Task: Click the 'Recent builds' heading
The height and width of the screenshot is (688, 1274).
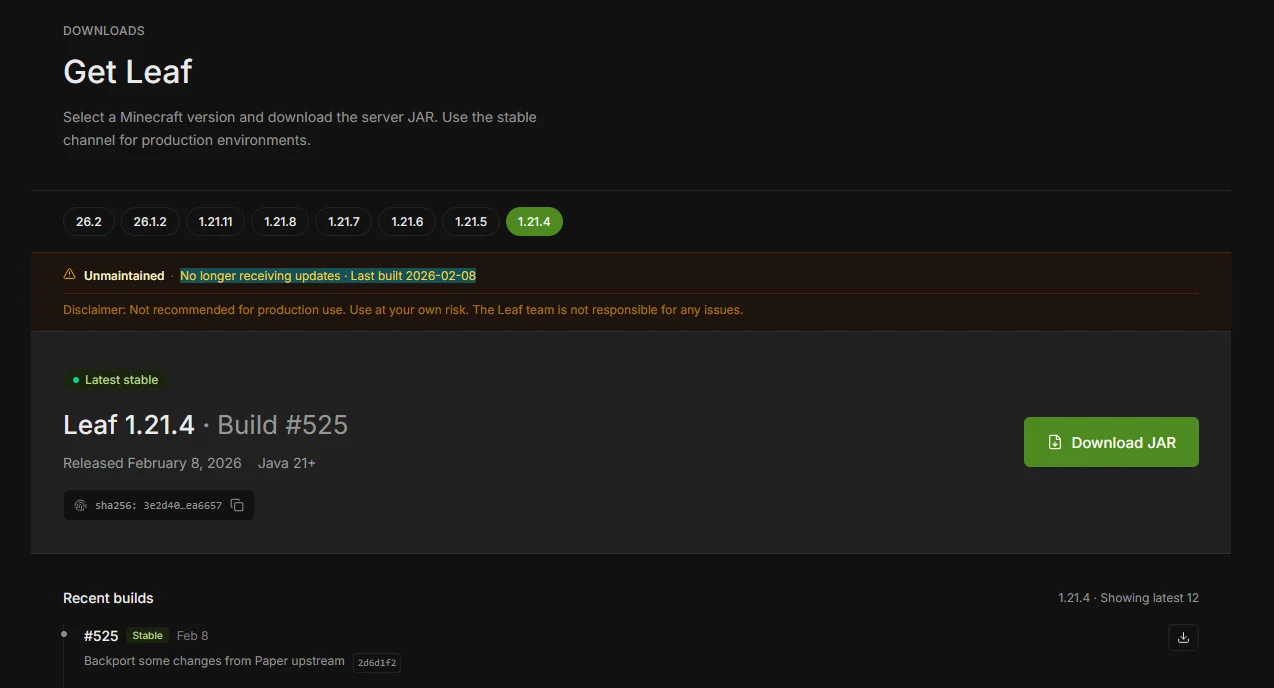Action: point(108,598)
